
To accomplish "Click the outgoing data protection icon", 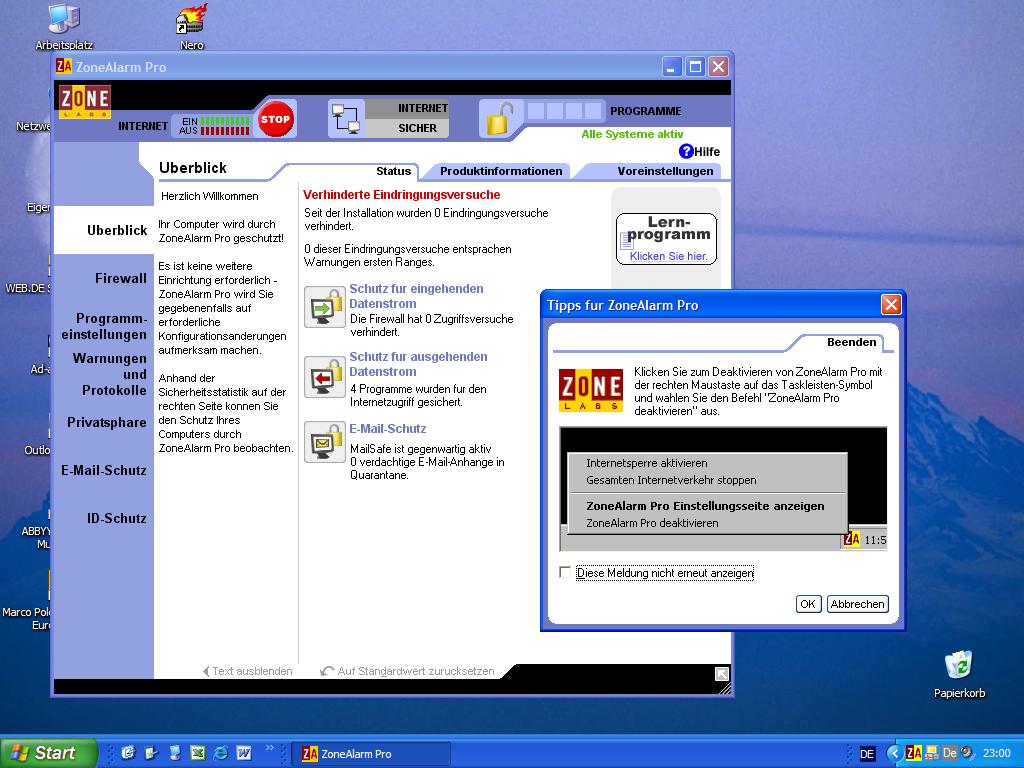I will click(325, 377).
